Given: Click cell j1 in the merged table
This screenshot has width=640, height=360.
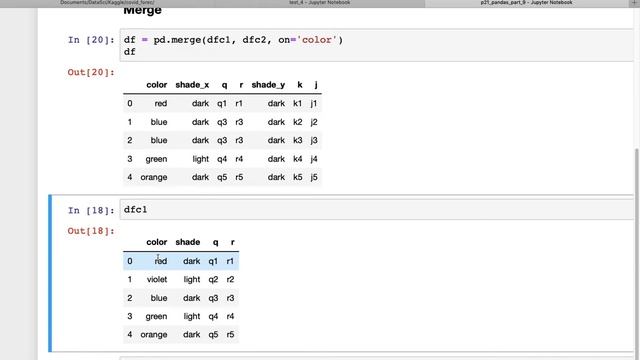Looking at the screenshot, I should 314,104.
